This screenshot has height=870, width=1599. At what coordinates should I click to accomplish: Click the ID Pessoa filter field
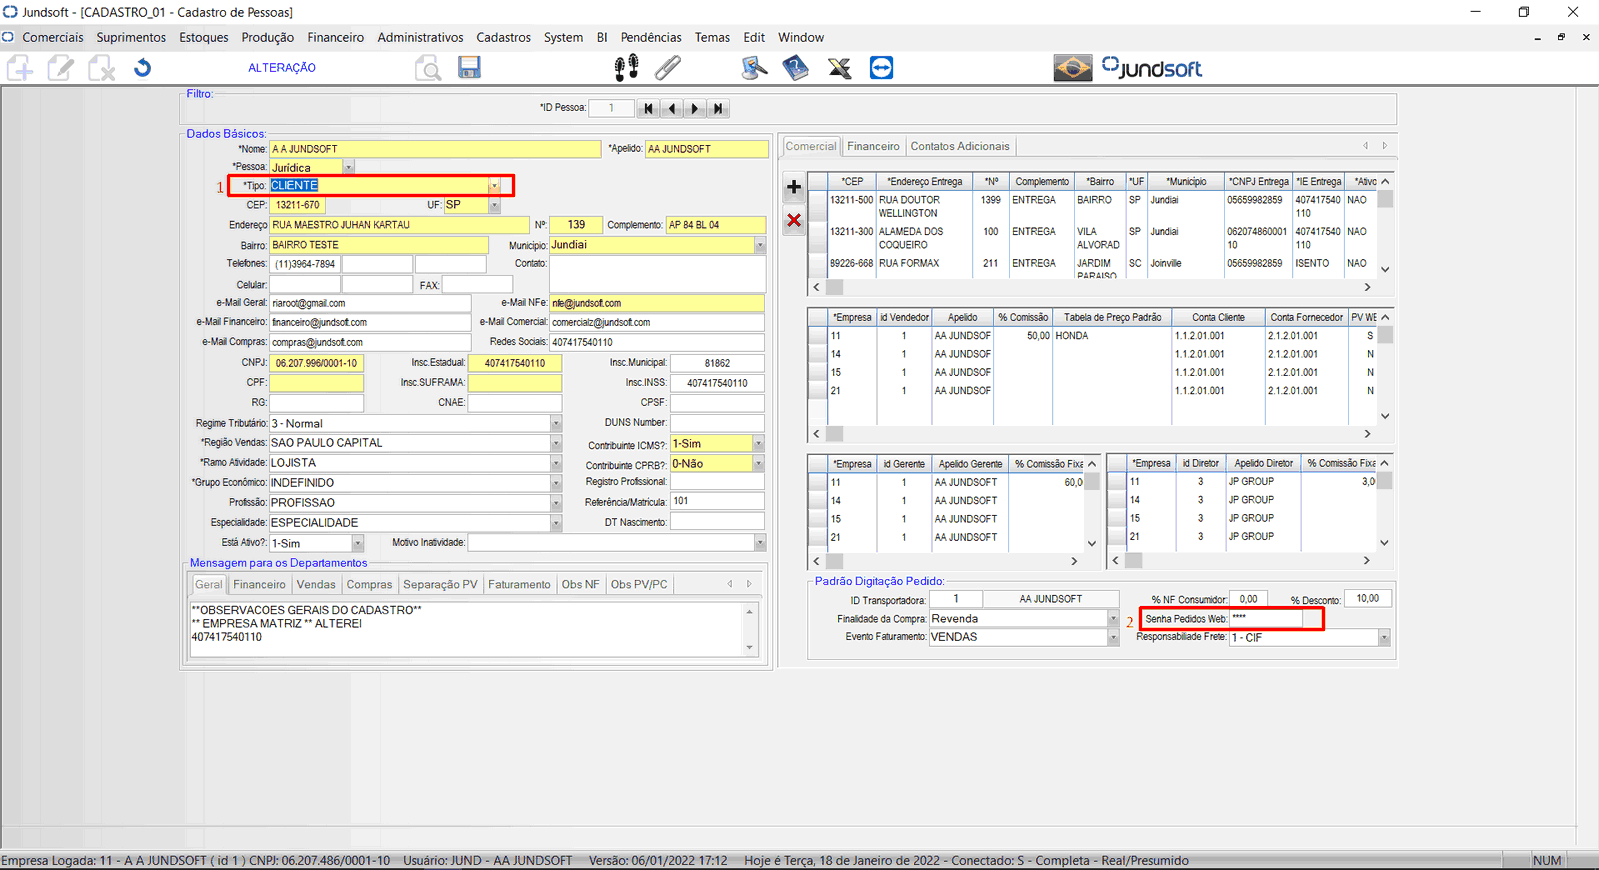point(611,108)
